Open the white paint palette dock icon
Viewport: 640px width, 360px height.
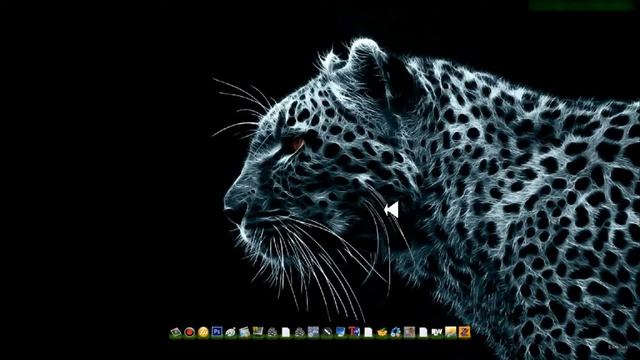[231, 332]
